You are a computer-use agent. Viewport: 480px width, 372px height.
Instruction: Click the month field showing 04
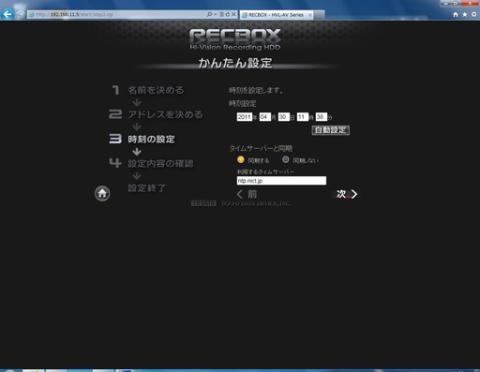tap(265, 117)
